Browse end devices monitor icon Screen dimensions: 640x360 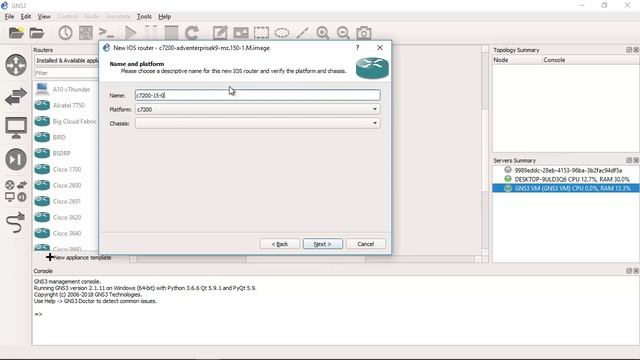(16, 128)
